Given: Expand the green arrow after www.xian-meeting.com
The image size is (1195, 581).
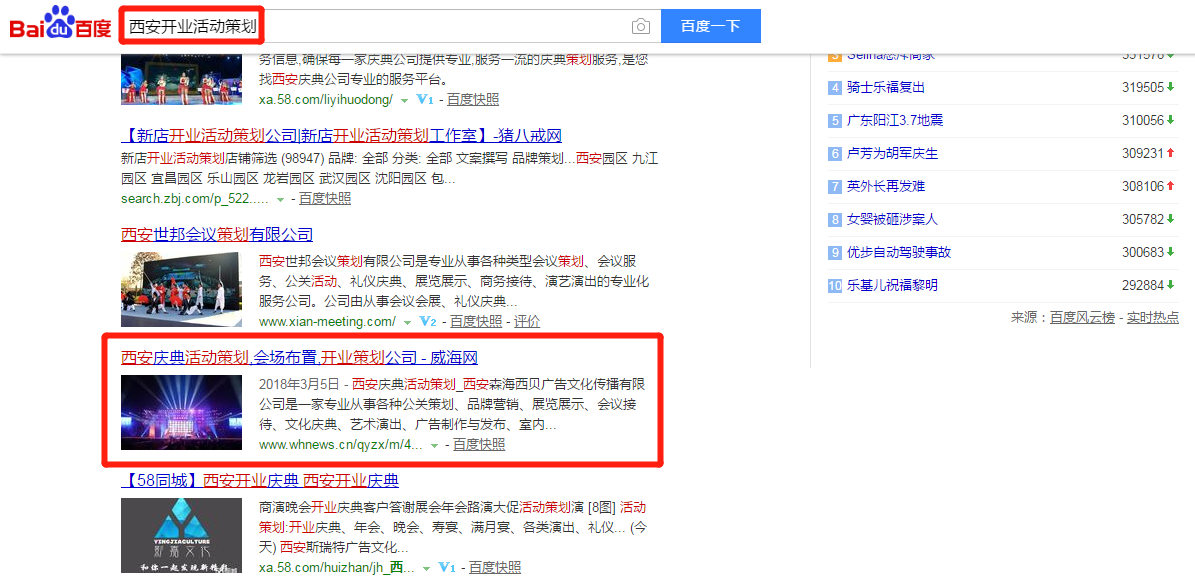Looking at the screenshot, I should pyautogui.click(x=408, y=322).
